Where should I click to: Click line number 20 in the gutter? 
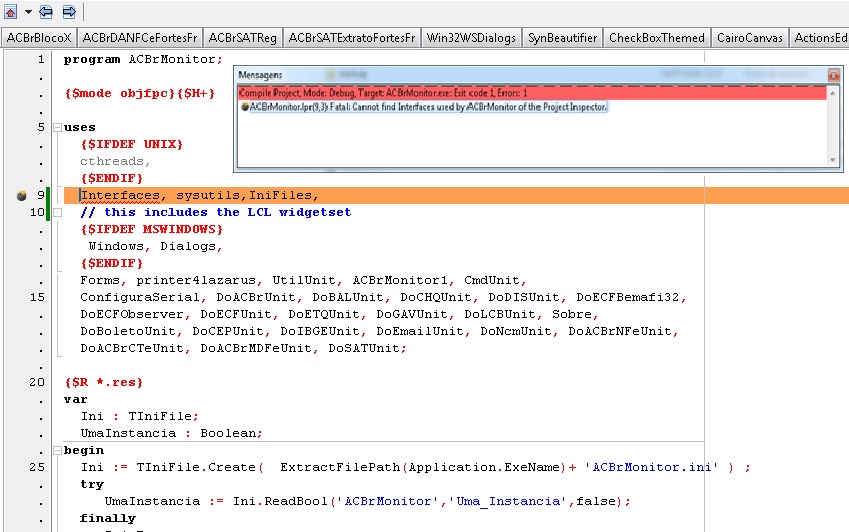[37, 382]
